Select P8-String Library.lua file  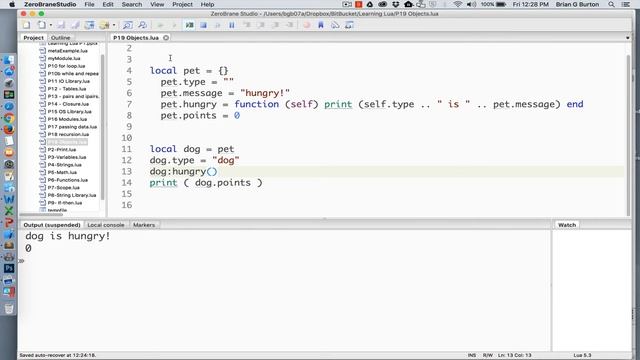(x=71, y=195)
